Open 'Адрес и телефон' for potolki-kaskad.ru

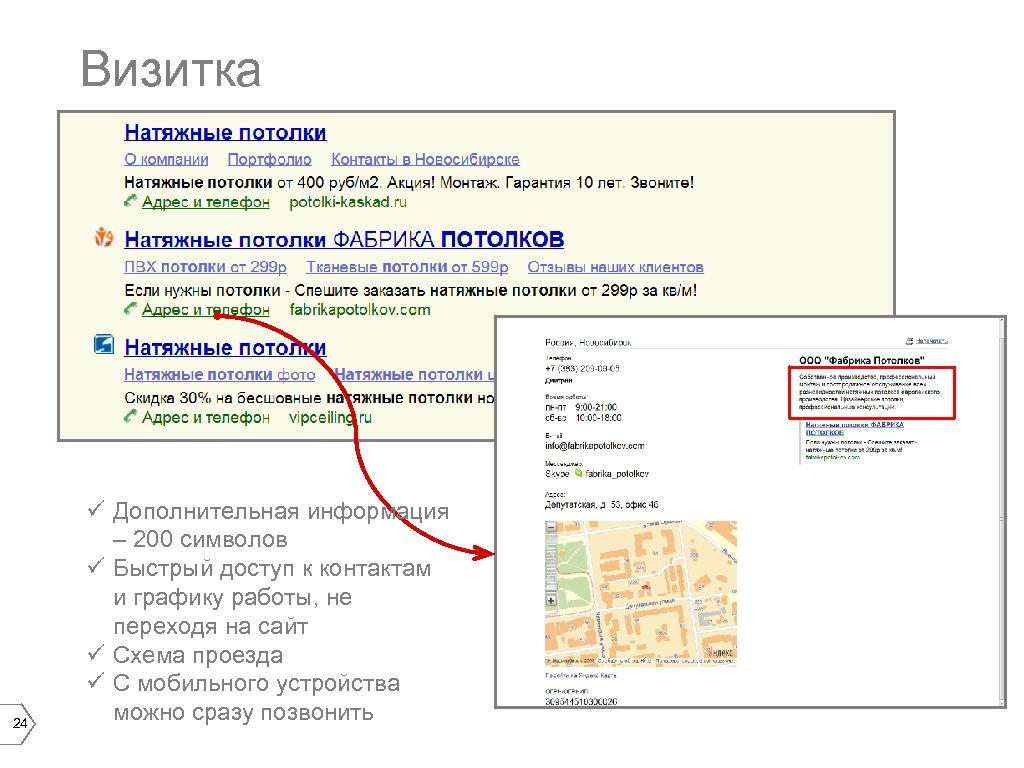(x=206, y=202)
